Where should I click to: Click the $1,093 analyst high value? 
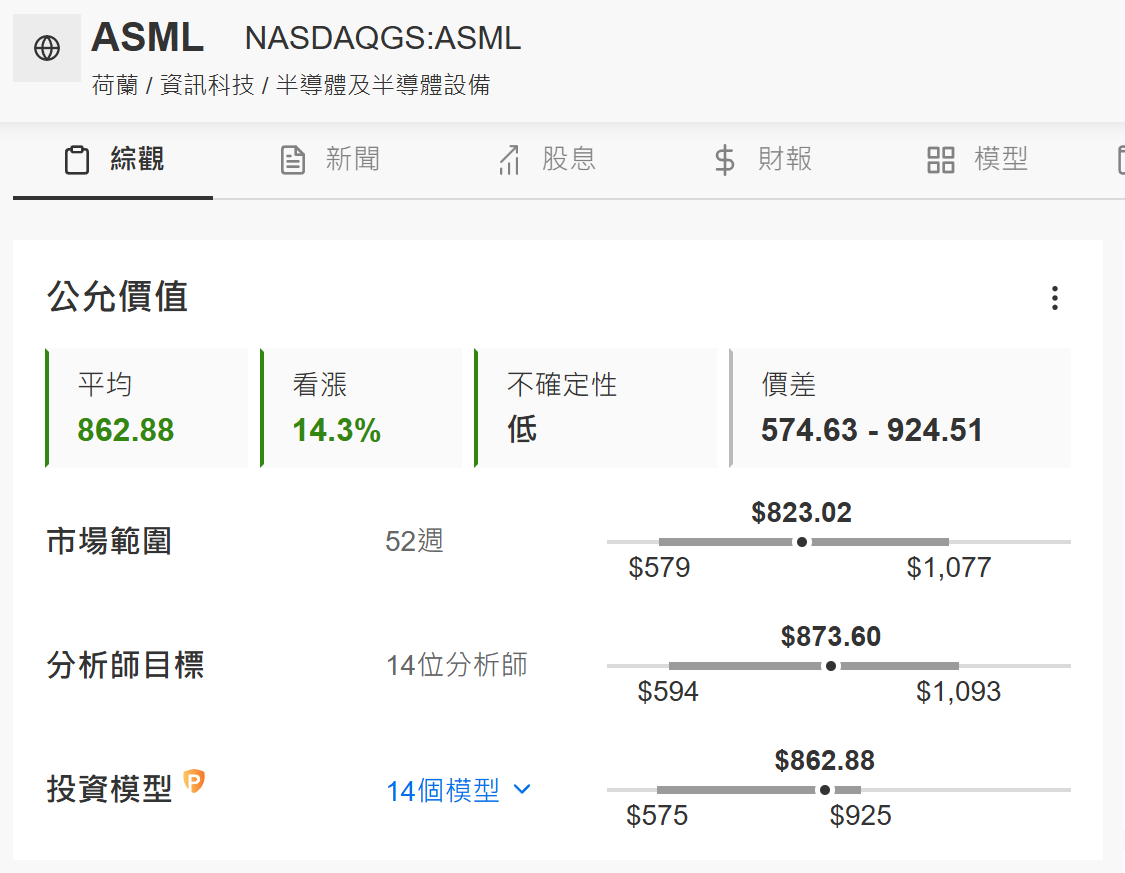click(x=959, y=692)
